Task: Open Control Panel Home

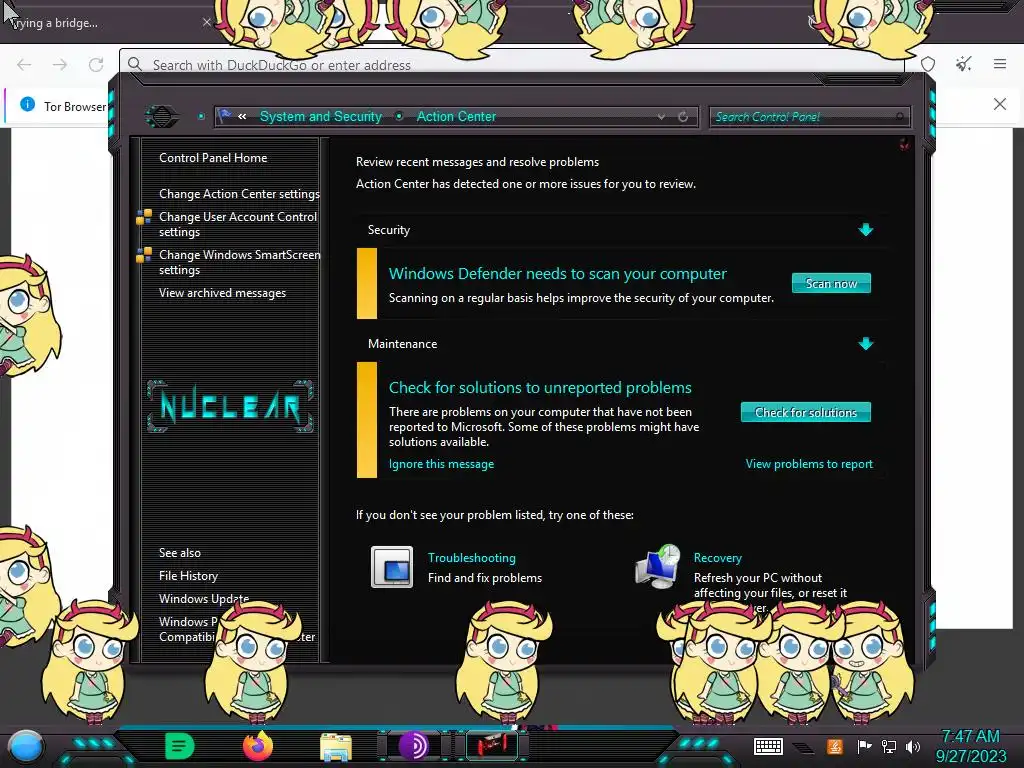Action: (x=213, y=157)
